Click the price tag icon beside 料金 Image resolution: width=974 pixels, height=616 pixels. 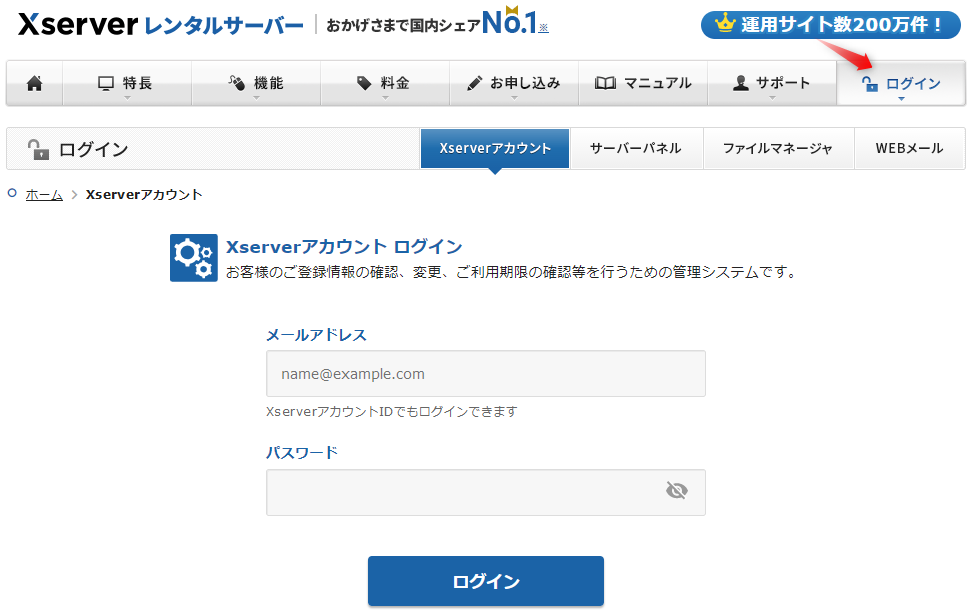coord(364,83)
